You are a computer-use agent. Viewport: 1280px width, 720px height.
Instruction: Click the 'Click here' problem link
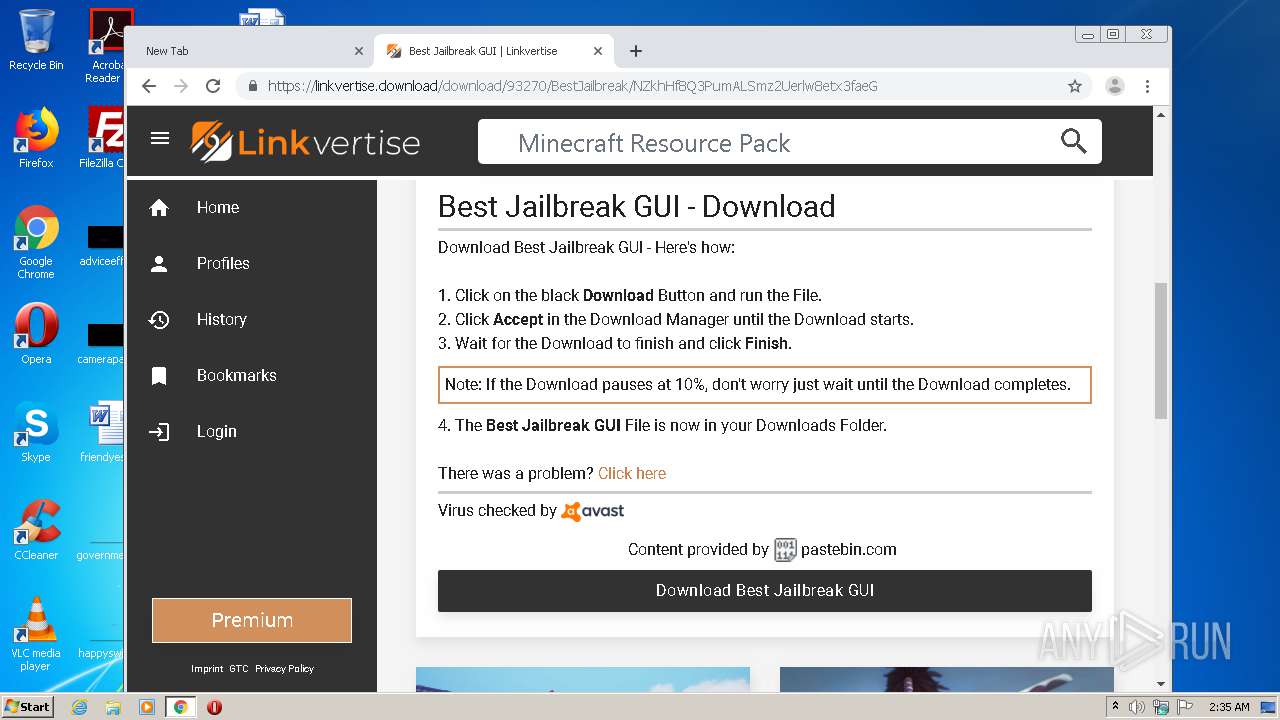click(x=632, y=473)
